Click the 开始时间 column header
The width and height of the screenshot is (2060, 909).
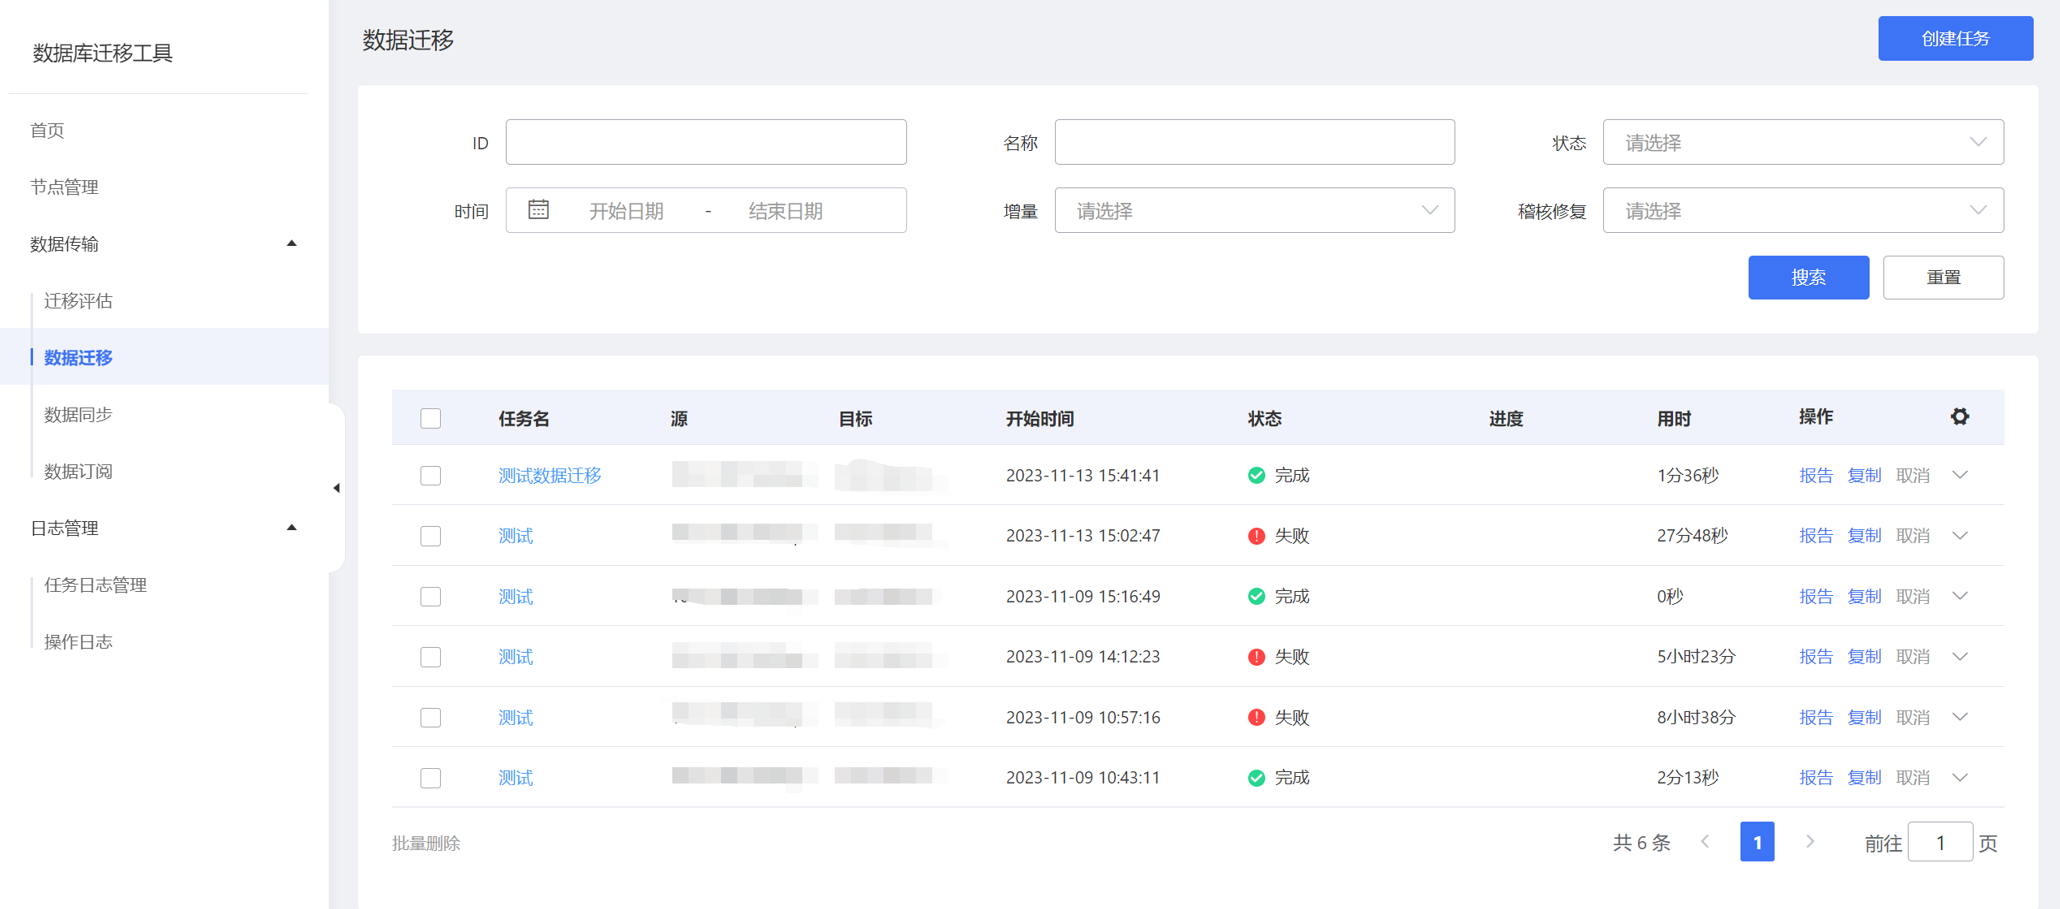coord(1040,419)
